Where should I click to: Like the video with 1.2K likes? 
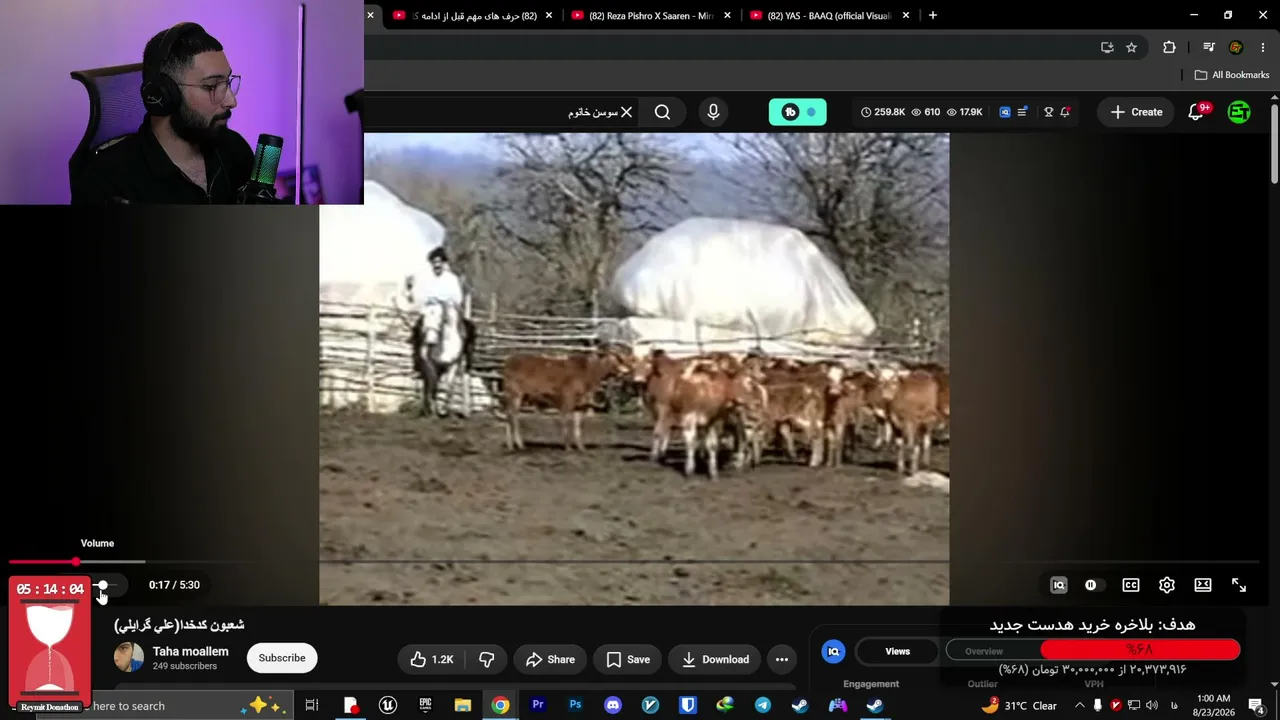tap(432, 659)
